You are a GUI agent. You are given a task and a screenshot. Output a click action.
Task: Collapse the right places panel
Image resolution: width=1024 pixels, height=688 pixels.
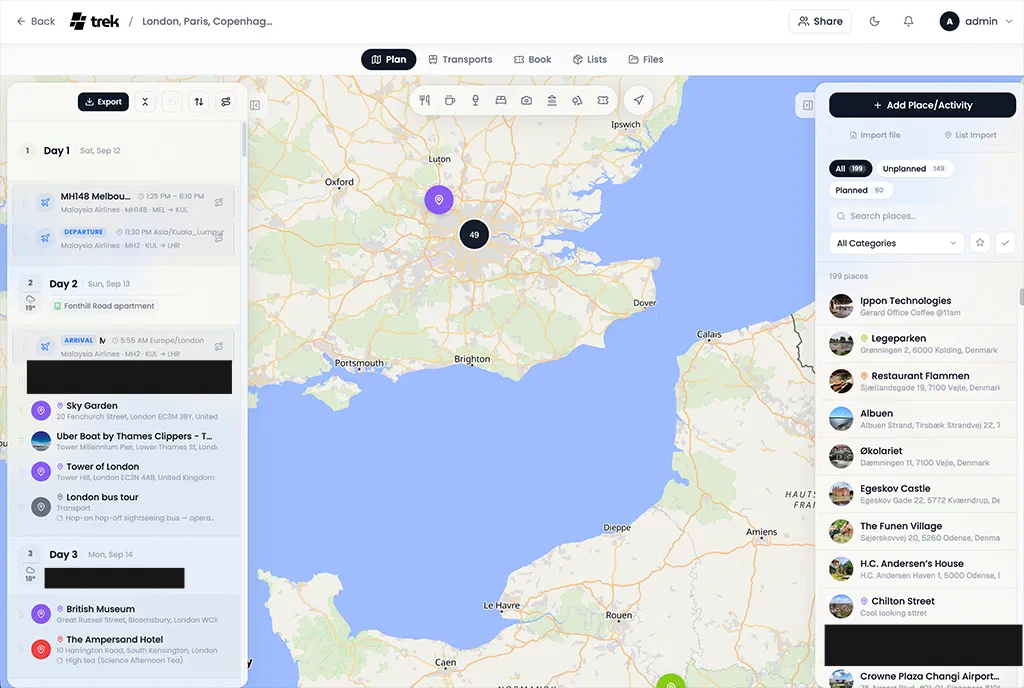808,105
